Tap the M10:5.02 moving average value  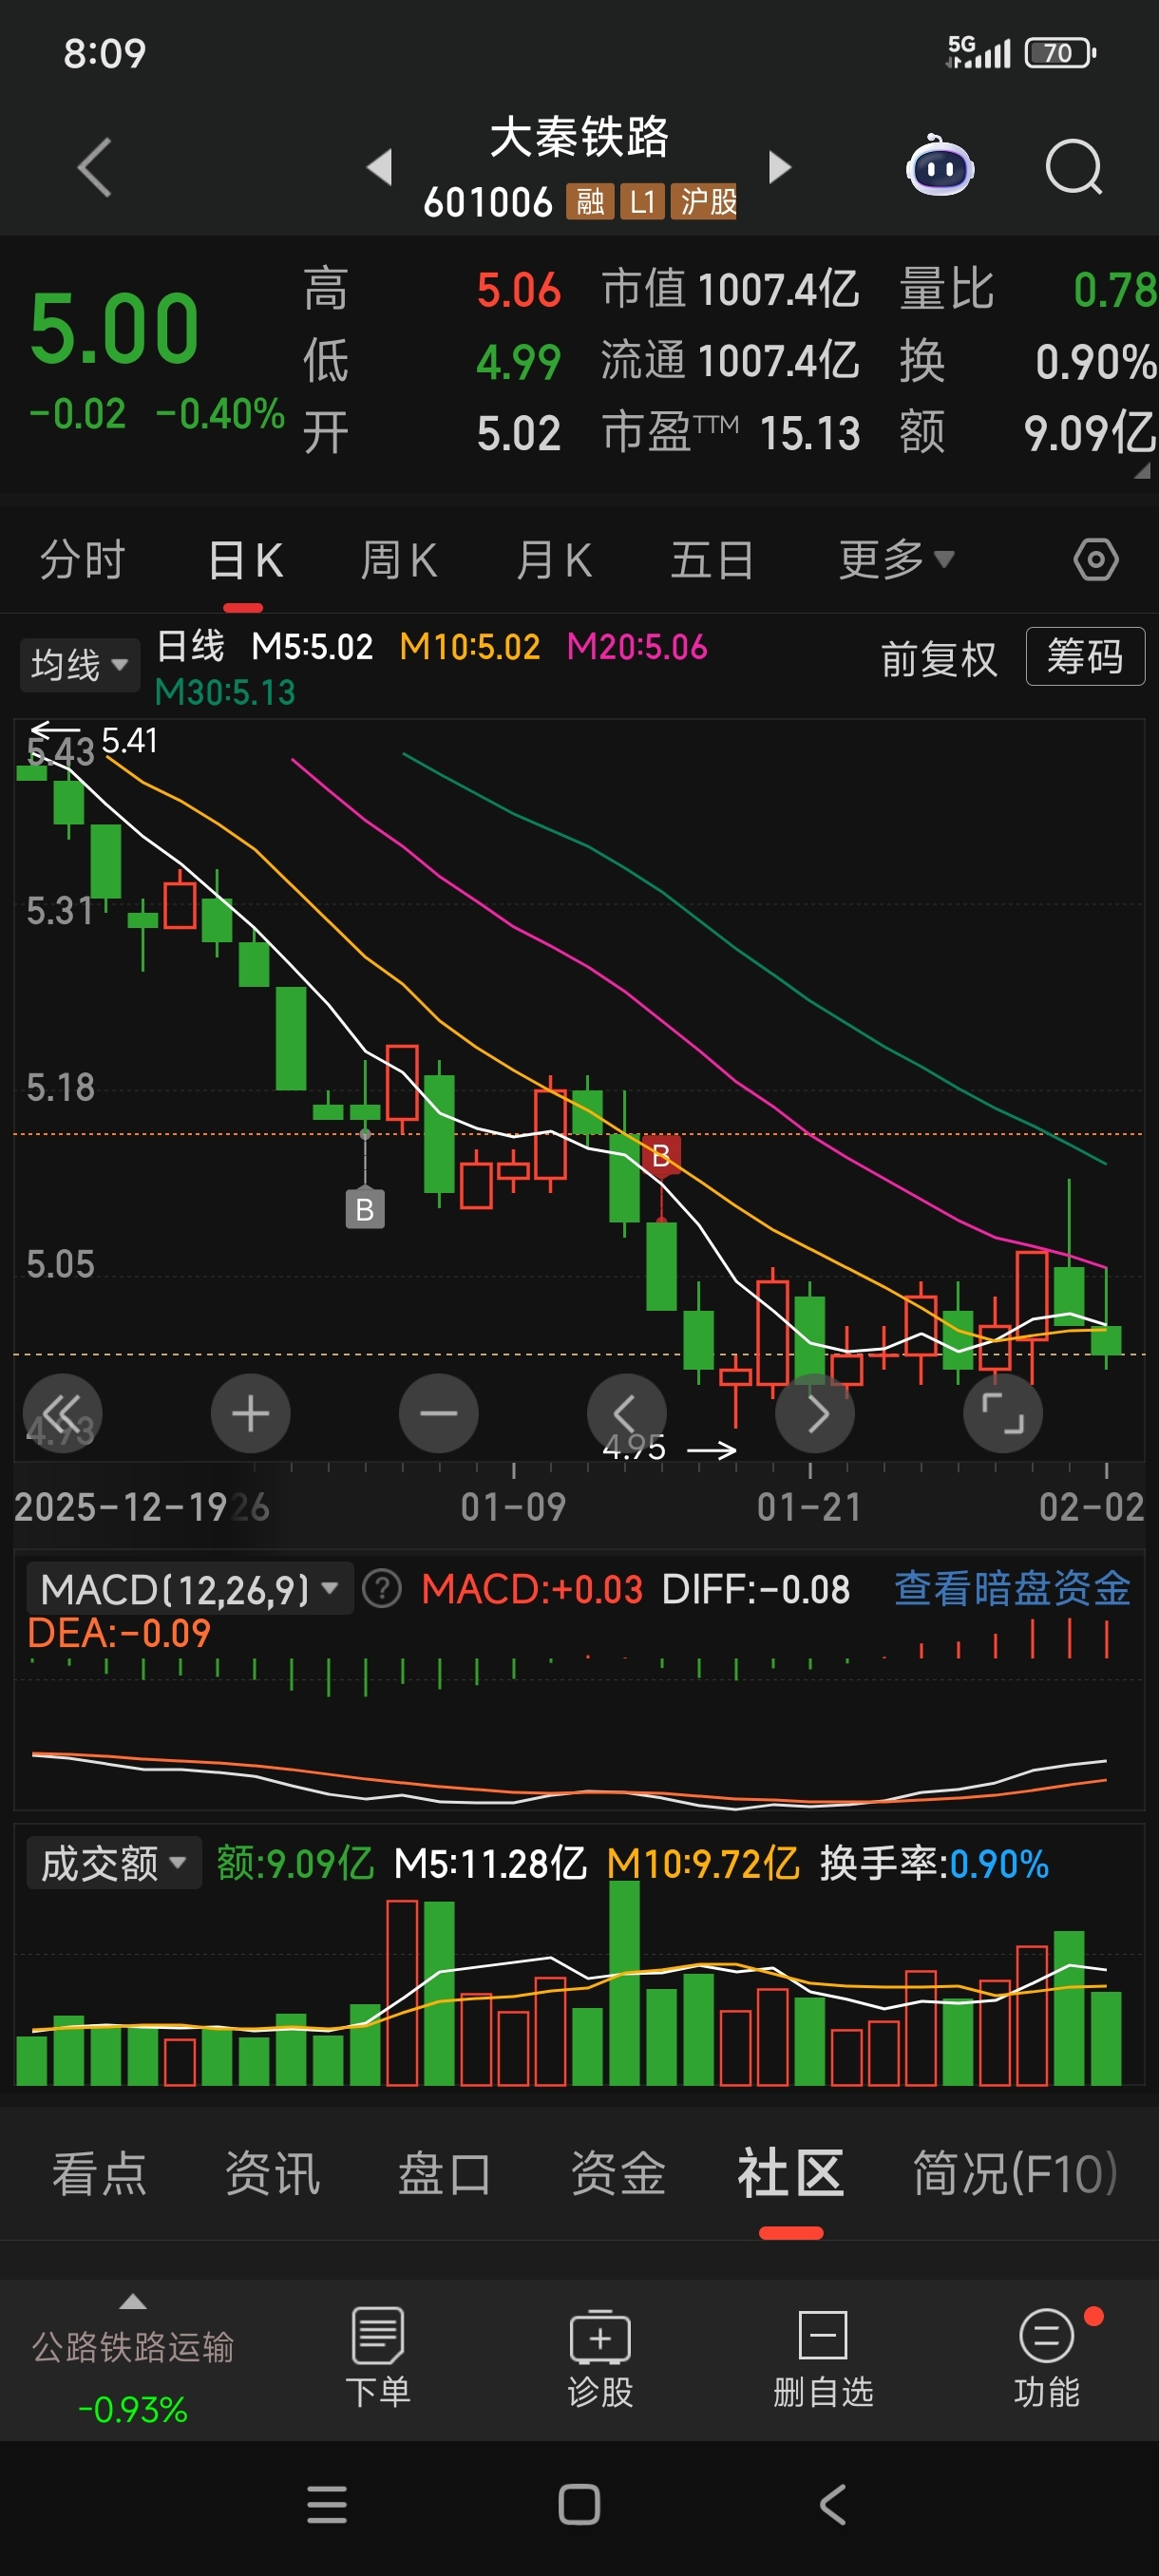click(x=470, y=647)
